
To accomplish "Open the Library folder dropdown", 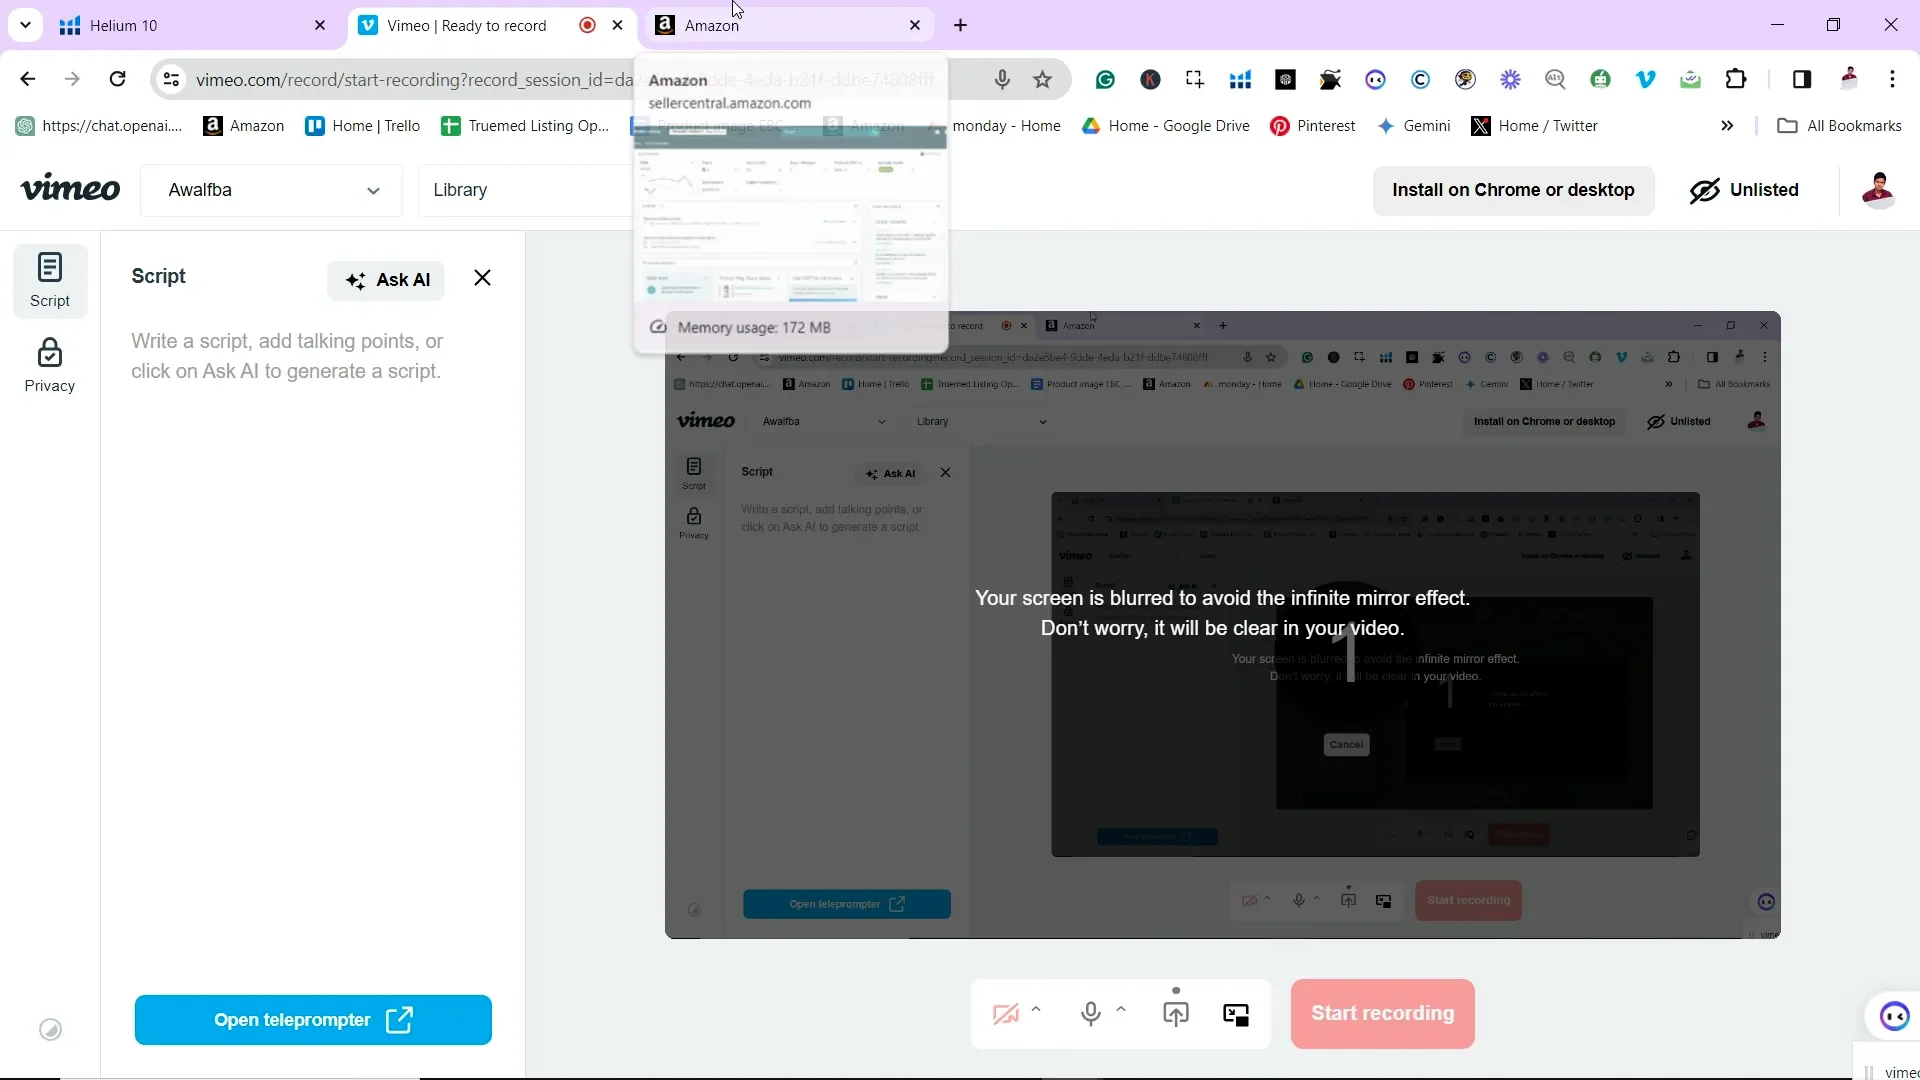I will tap(526, 190).
